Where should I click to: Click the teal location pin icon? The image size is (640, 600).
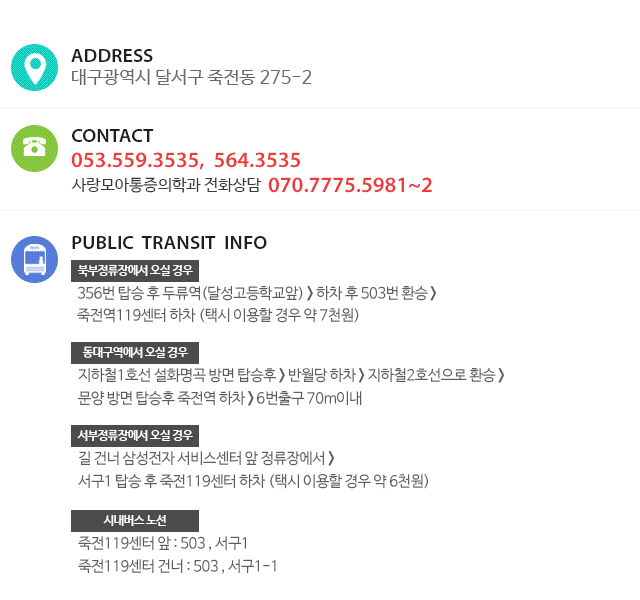tap(34, 67)
